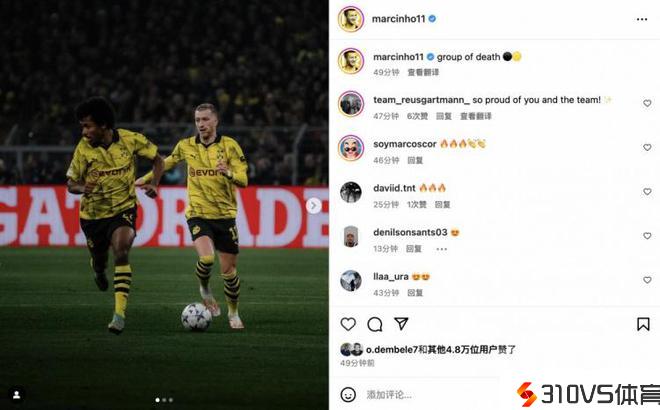
Task: Open more options on denilsonsants03's comment
Action: 442,249
